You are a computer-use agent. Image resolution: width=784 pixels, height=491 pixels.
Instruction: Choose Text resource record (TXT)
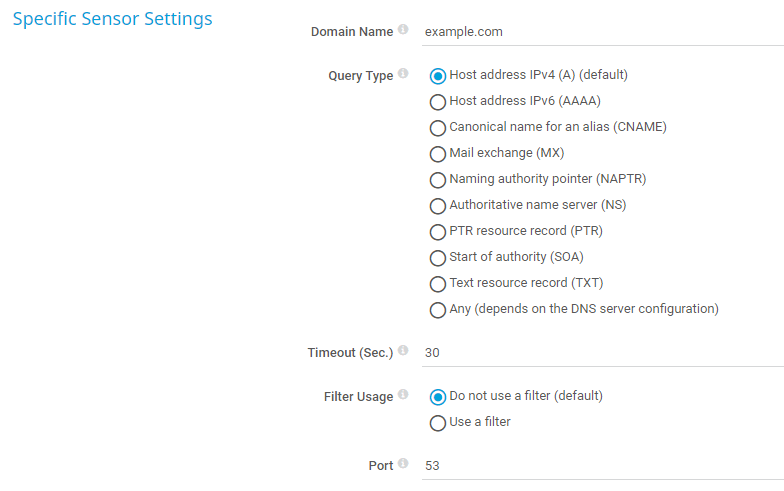pos(437,284)
